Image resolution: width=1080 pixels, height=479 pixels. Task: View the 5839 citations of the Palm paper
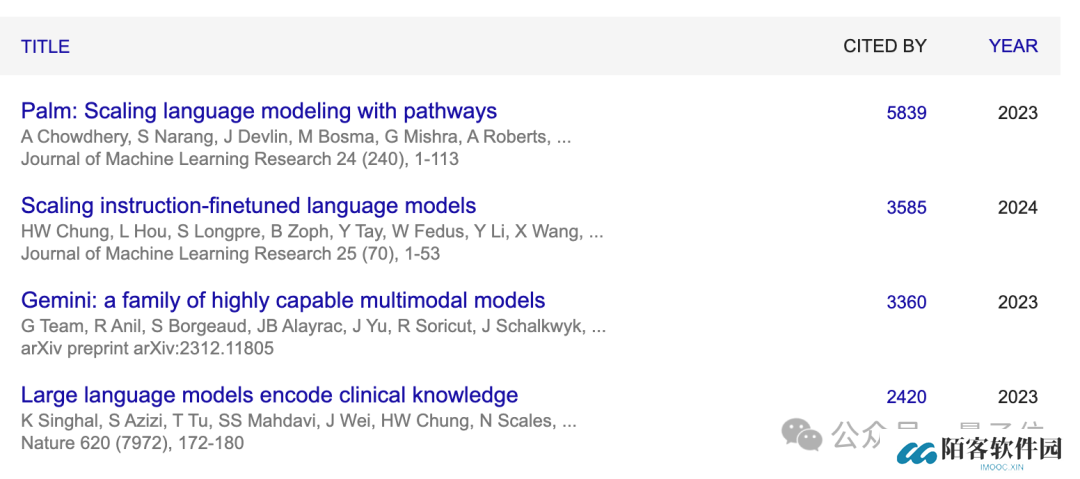tap(906, 113)
